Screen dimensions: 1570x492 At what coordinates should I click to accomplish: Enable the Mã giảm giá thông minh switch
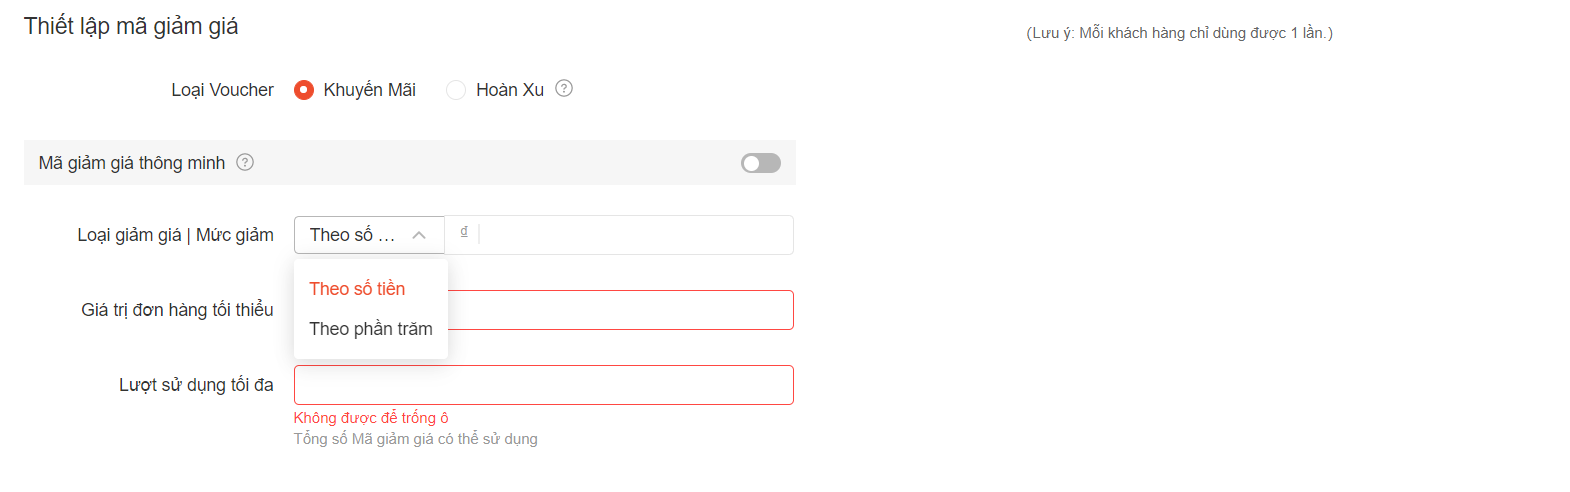point(760,163)
